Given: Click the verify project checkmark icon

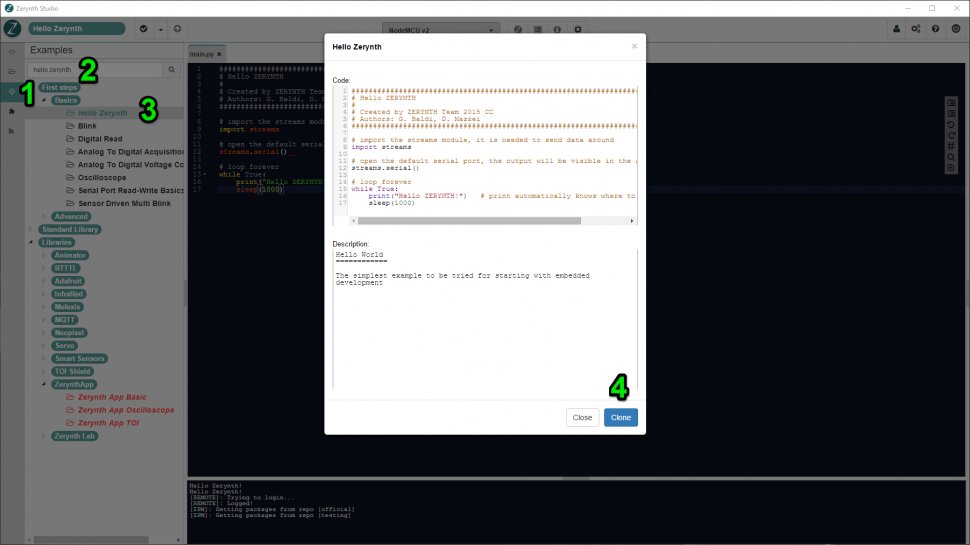Looking at the screenshot, I should pos(144,29).
